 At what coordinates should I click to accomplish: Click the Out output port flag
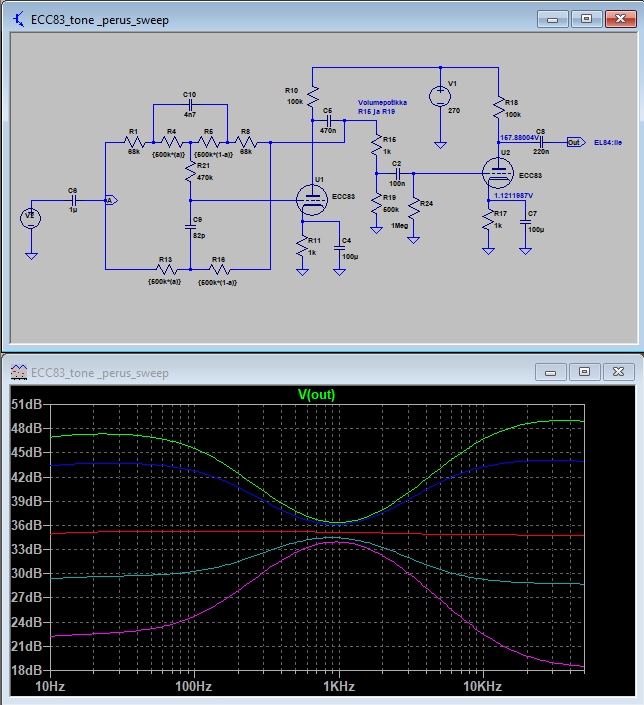point(575,142)
